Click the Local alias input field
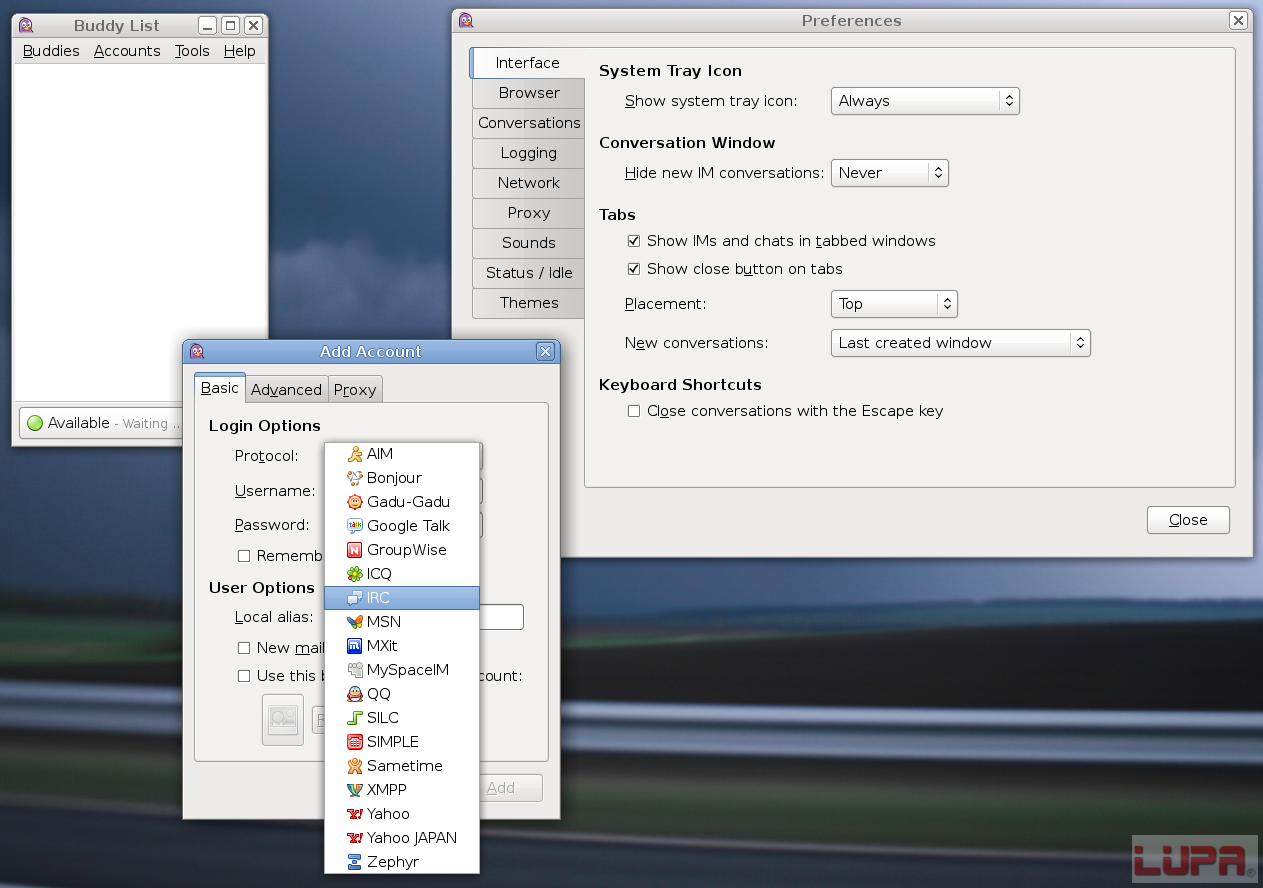Viewport: 1263px width, 888px height. coord(501,617)
